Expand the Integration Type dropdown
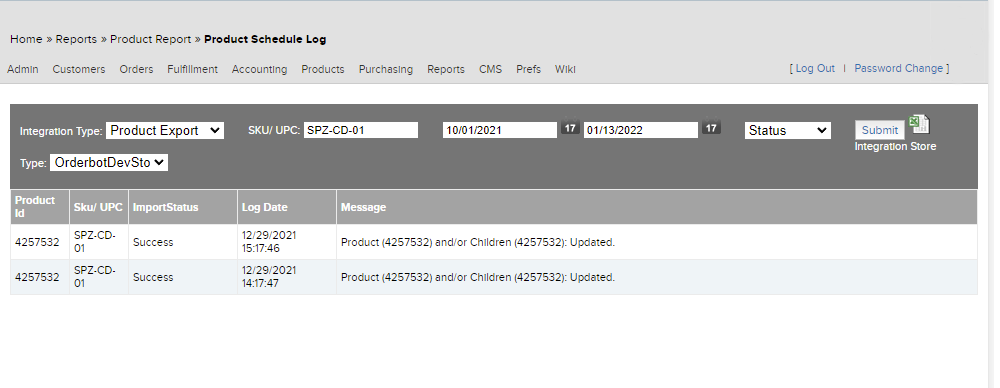Screen dimensions: 1000x388 click(165, 130)
